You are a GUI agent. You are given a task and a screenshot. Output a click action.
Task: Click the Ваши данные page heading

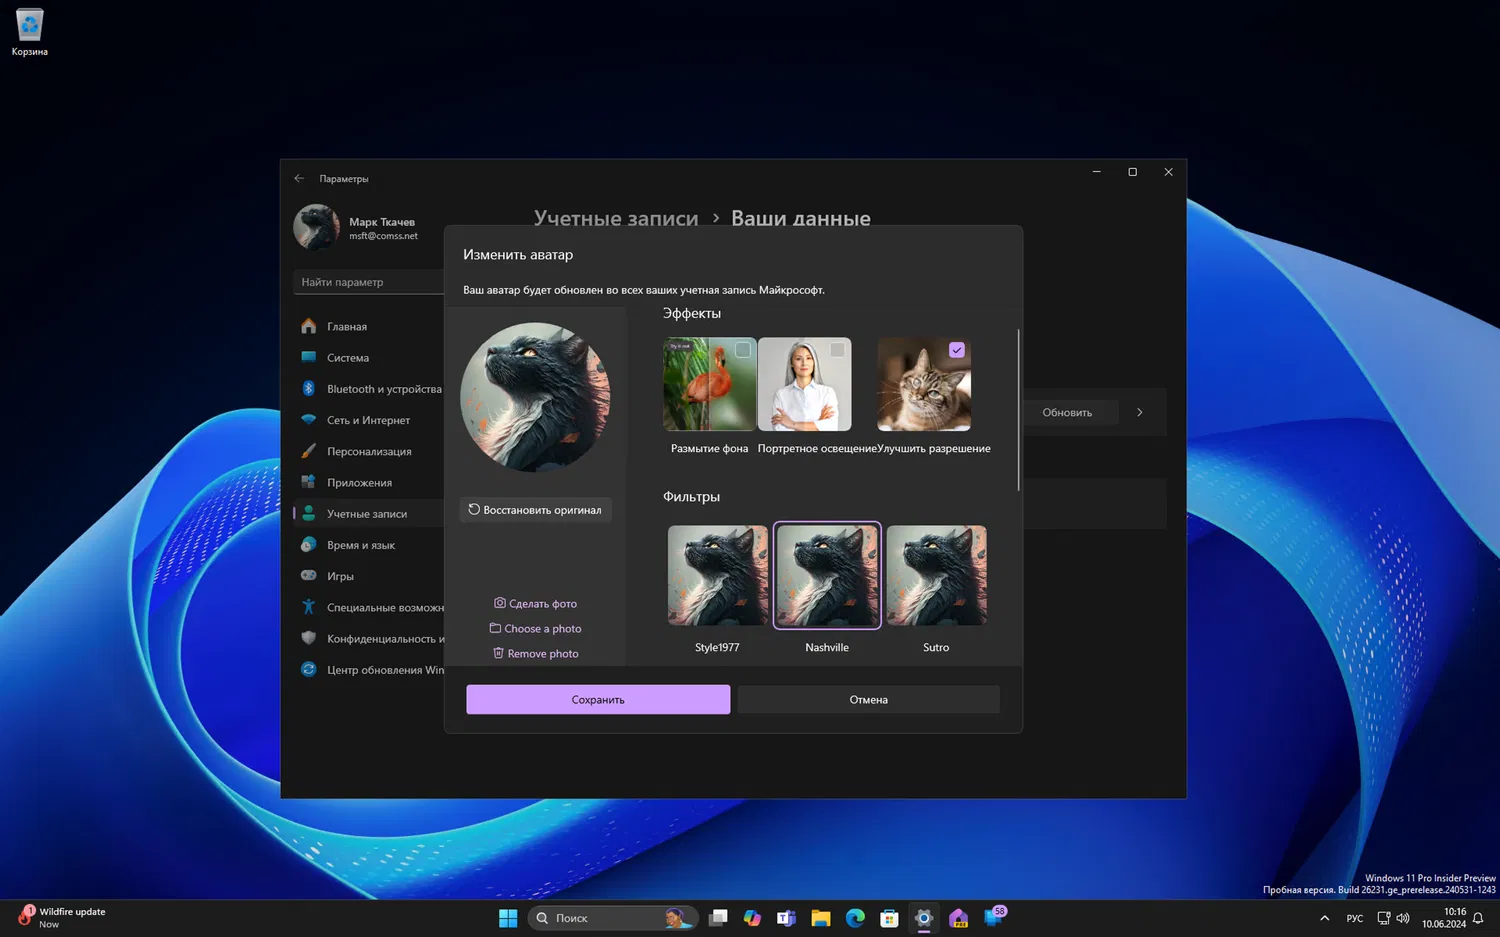point(801,218)
